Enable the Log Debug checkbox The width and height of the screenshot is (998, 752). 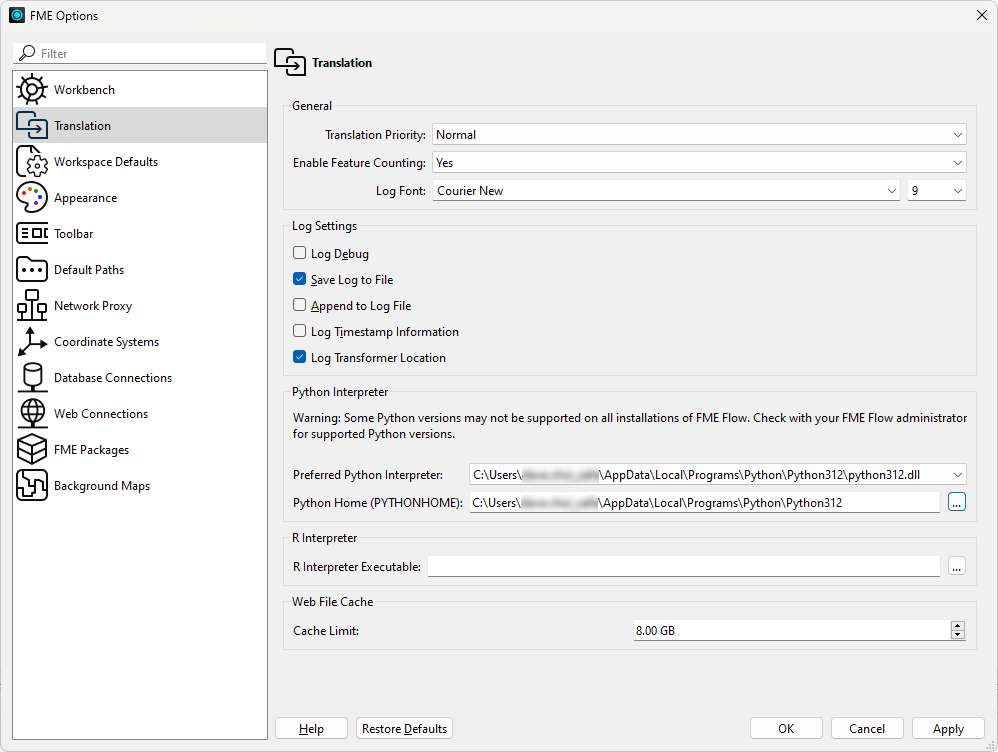coord(299,253)
